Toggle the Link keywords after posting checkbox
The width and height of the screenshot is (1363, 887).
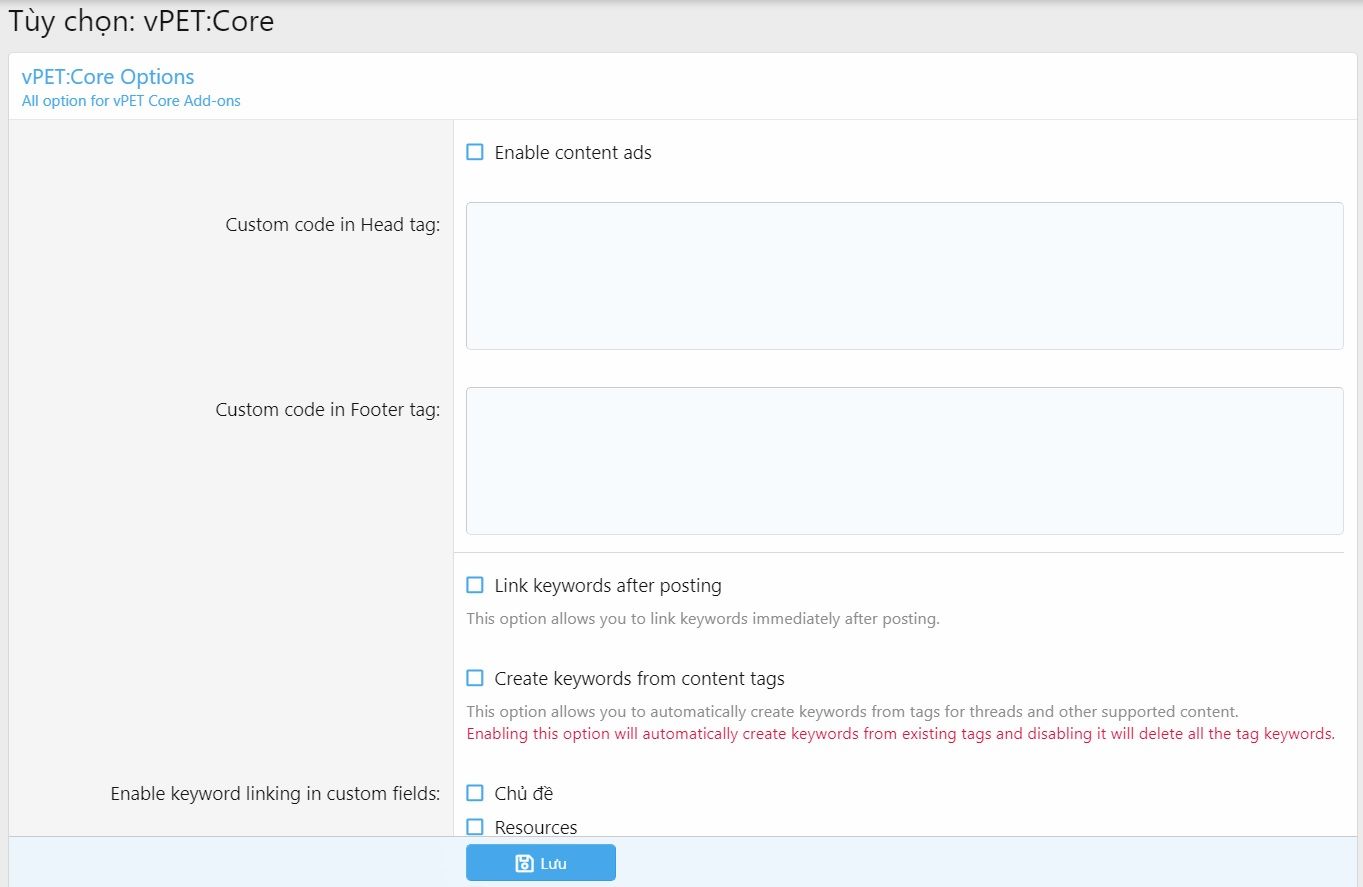coord(475,585)
